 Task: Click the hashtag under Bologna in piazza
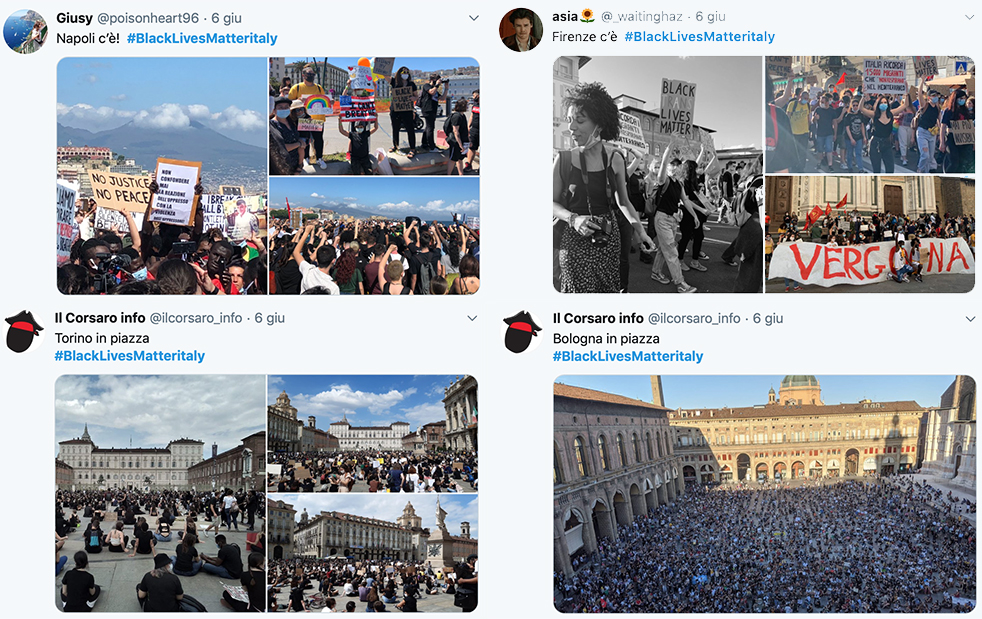(x=628, y=356)
